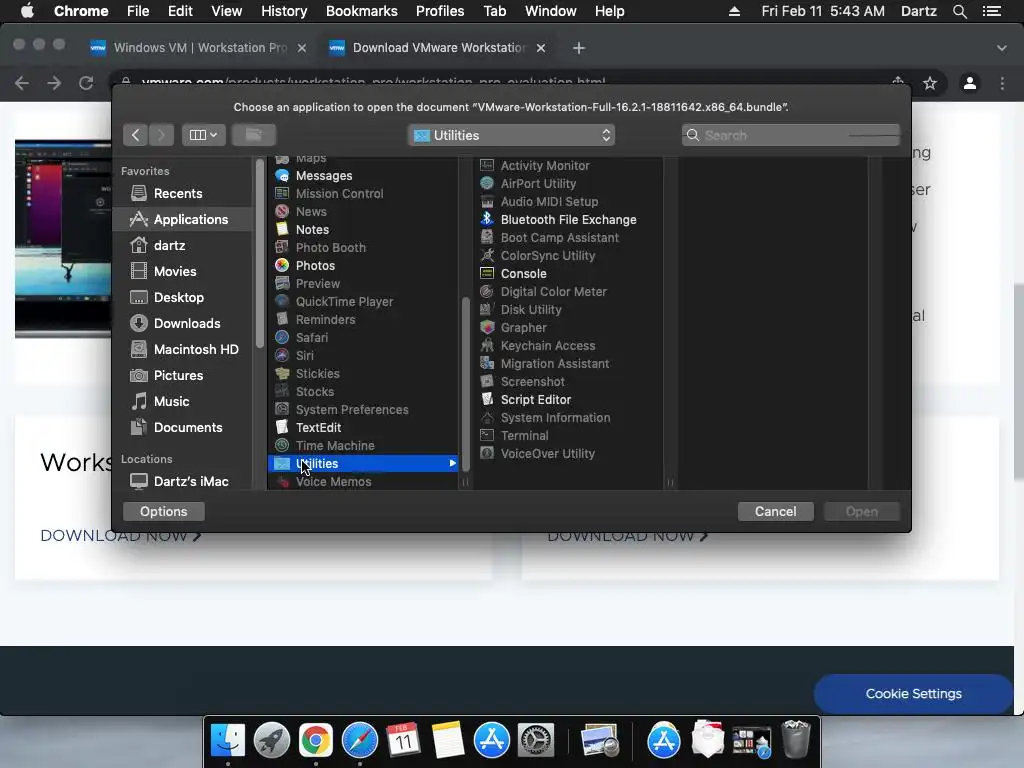Open the Bookmarks menu

[x=361, y=11]
